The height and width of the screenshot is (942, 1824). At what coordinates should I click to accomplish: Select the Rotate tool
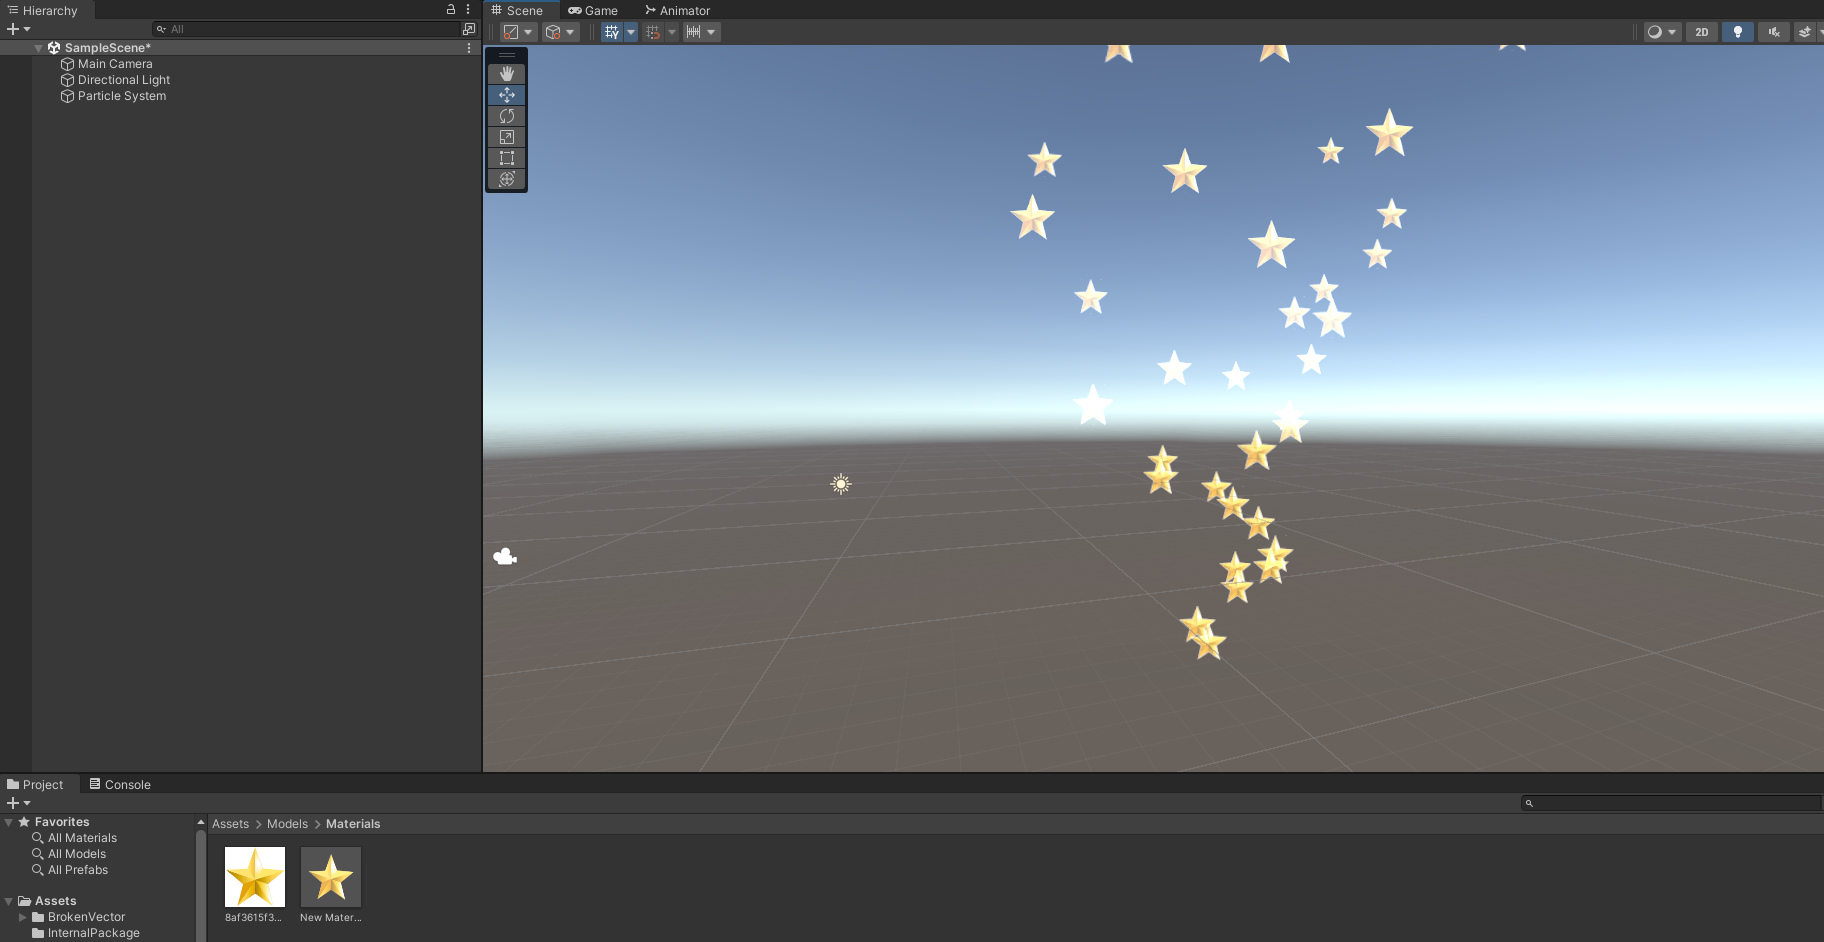point(507,116)
